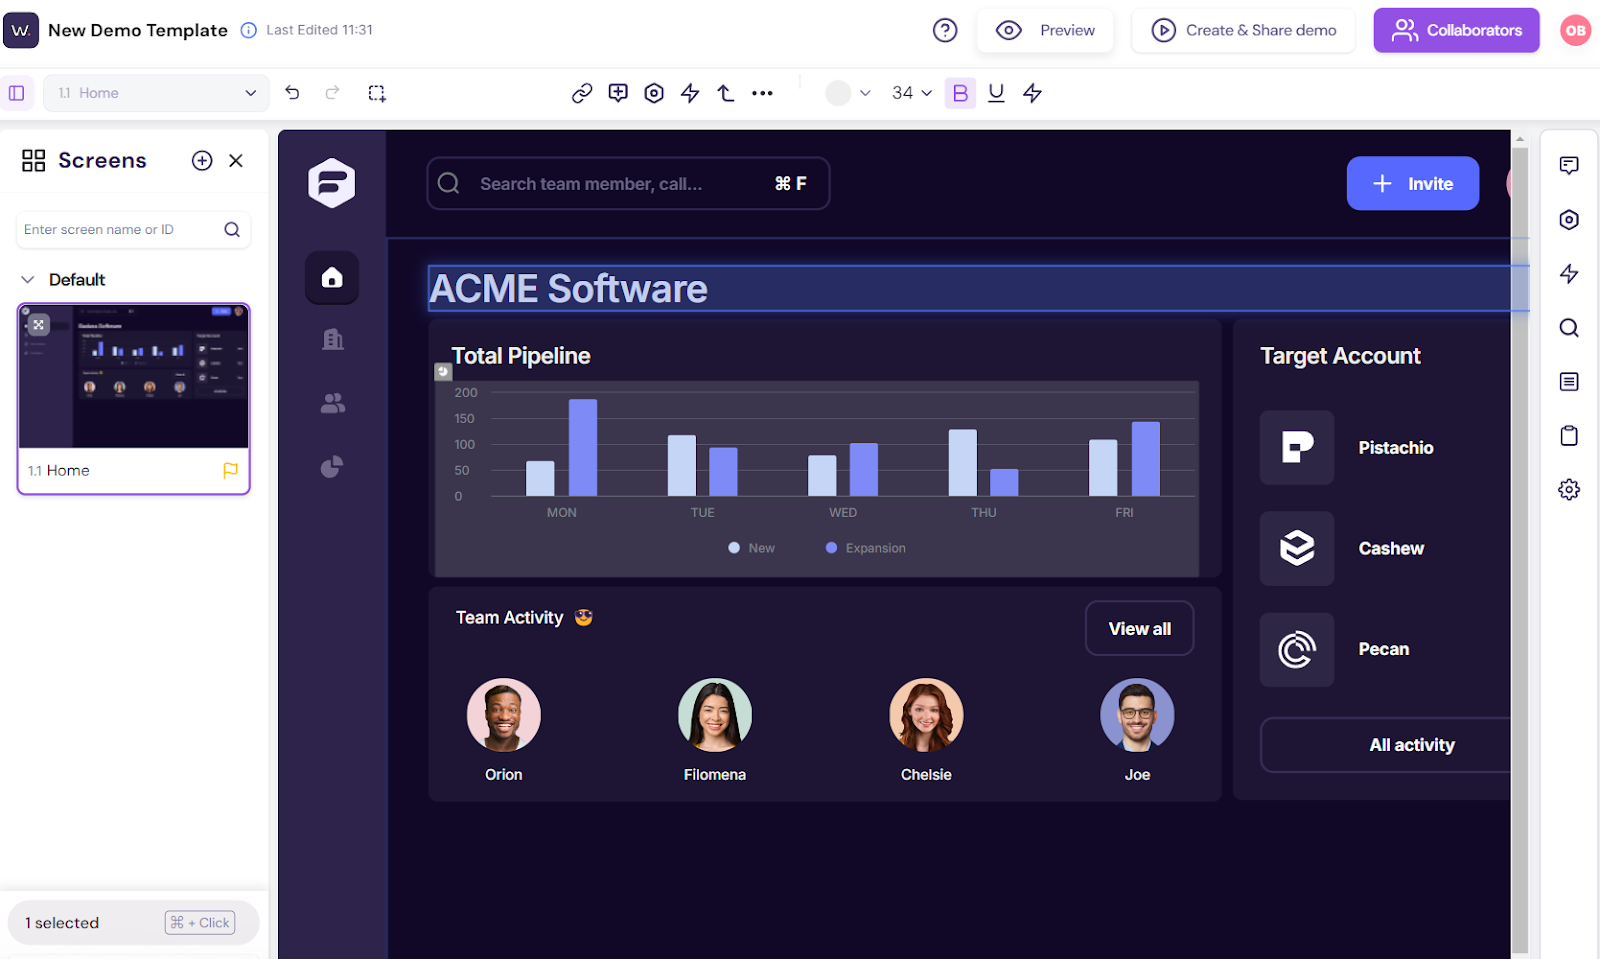Click the undo arrow in toolbar
The image size is (1600, 959).
pyautogui.click(x=292, y=93)
